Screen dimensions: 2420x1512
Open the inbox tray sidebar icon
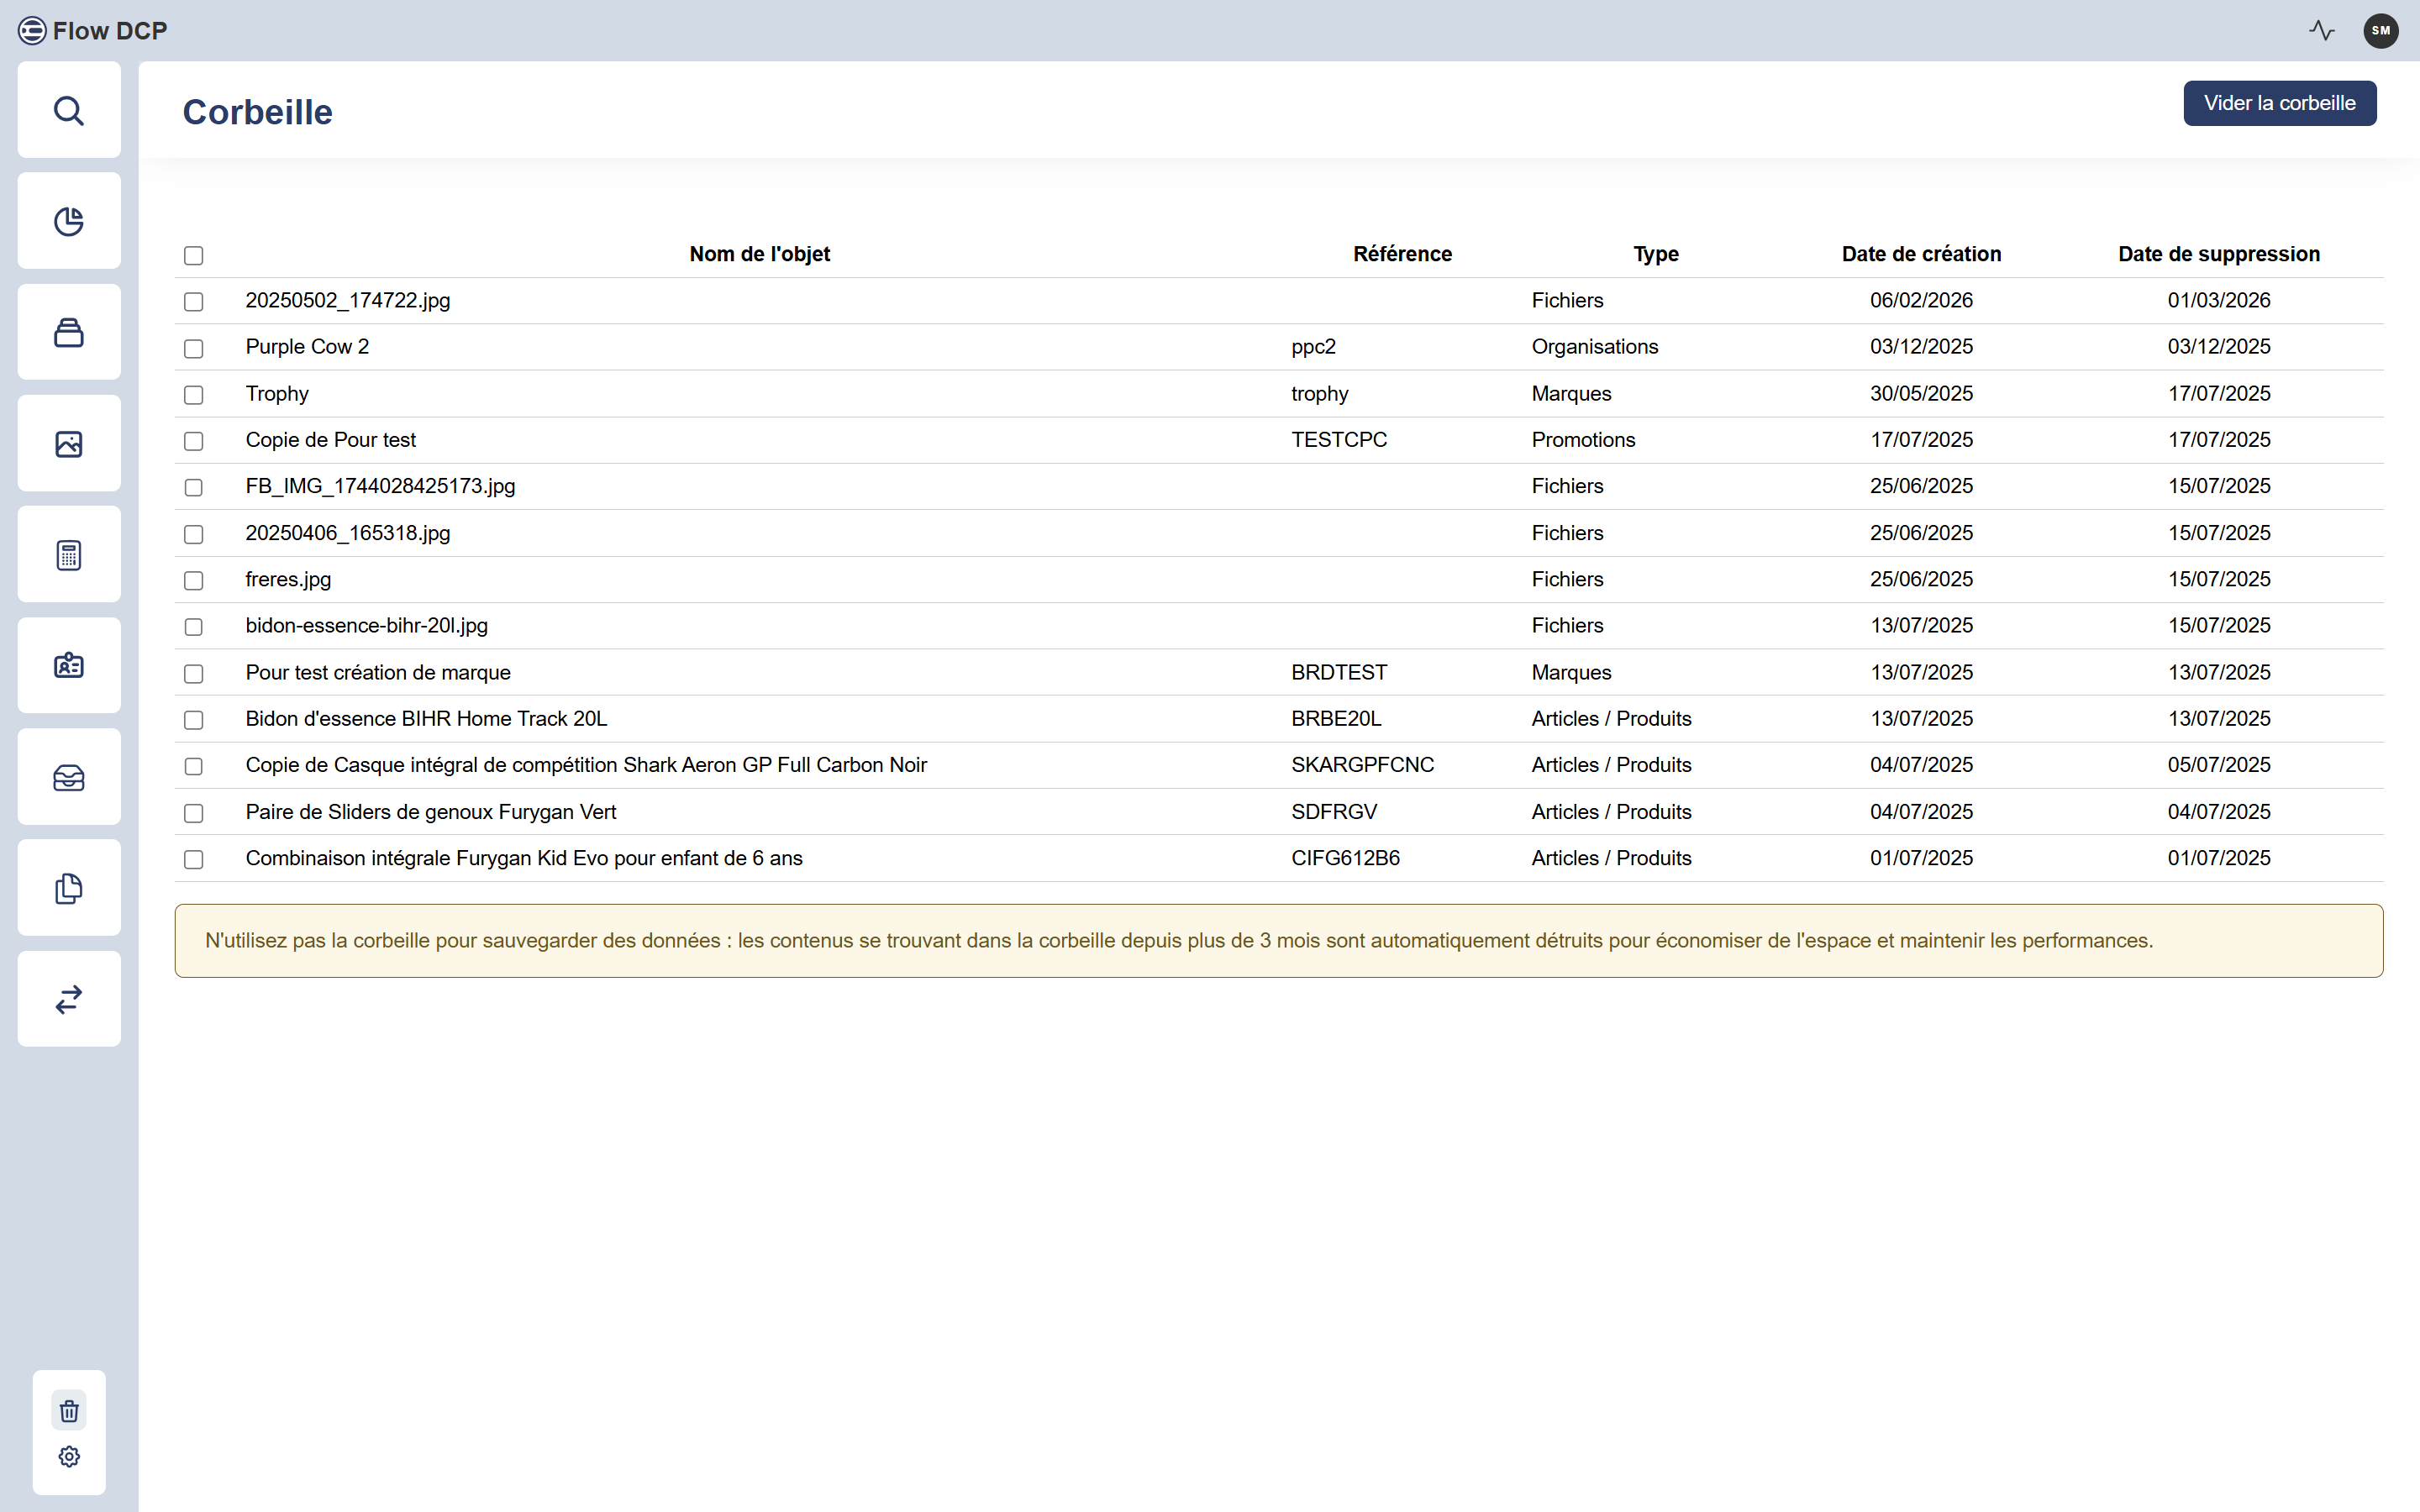68,777
